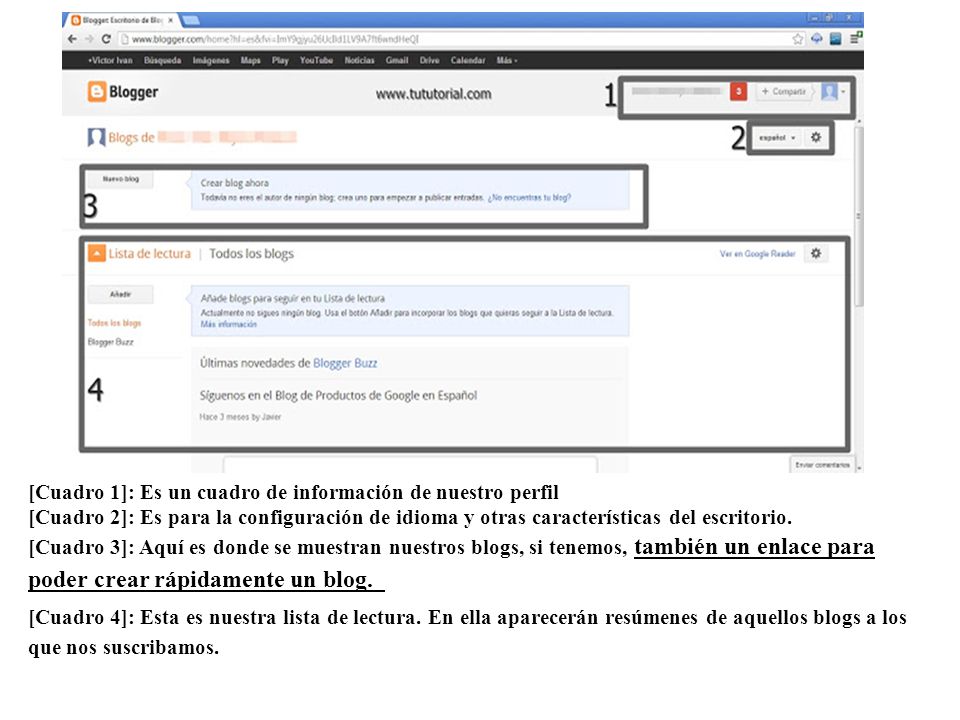The image size is (960, 720).
Task: Open Maps in Google bar
Action: 250,60
